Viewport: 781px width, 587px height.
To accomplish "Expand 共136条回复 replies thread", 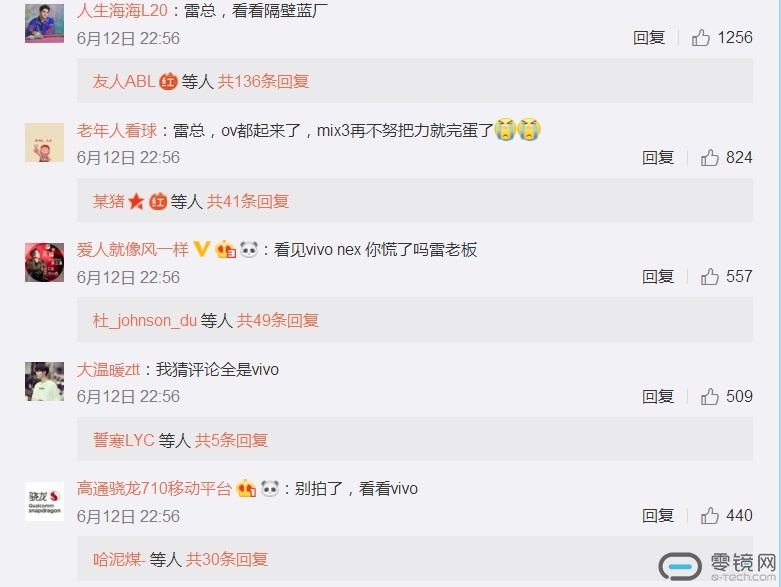I will [x=263, y=81].
